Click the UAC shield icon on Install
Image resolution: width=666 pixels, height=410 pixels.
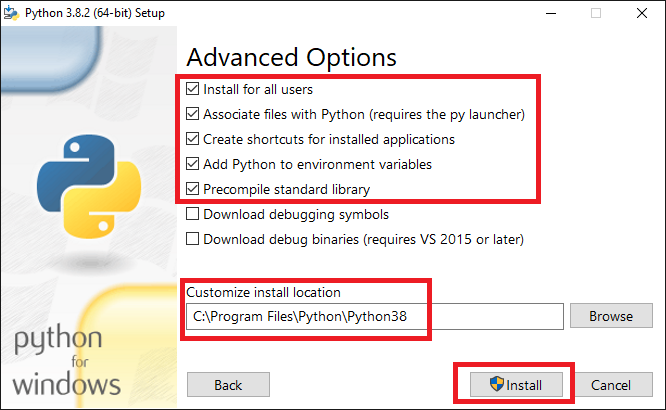click(495, 385)
